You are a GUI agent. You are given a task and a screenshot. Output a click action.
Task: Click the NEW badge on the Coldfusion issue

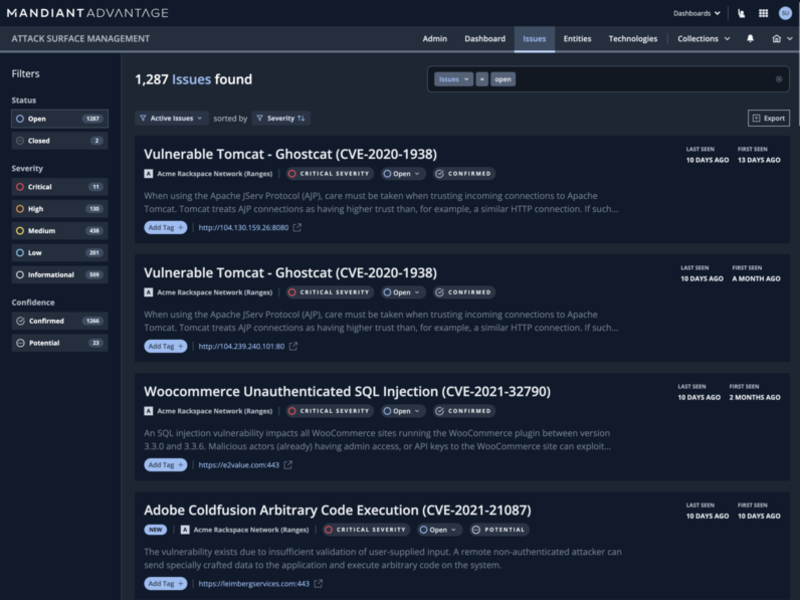pos(156,530)
